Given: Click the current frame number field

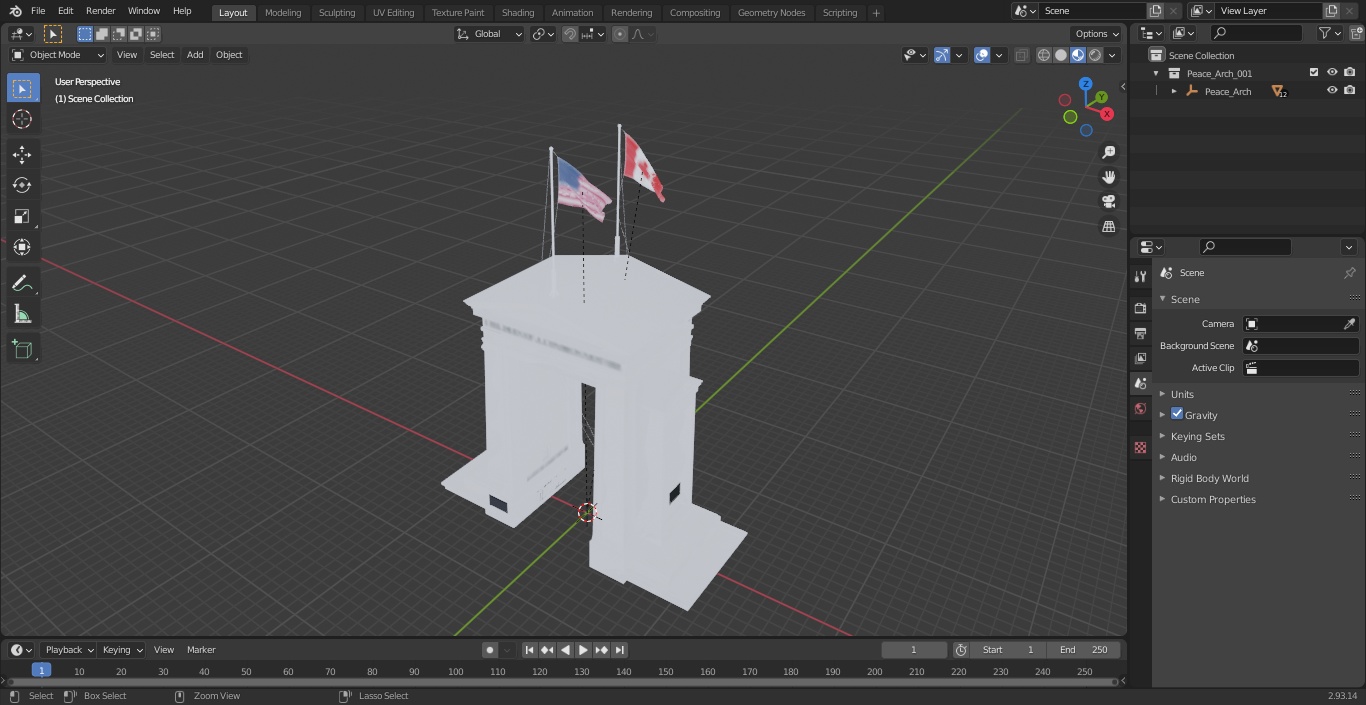Looking at the screenshot, I should pyautogui.click(x=913, y=650).
